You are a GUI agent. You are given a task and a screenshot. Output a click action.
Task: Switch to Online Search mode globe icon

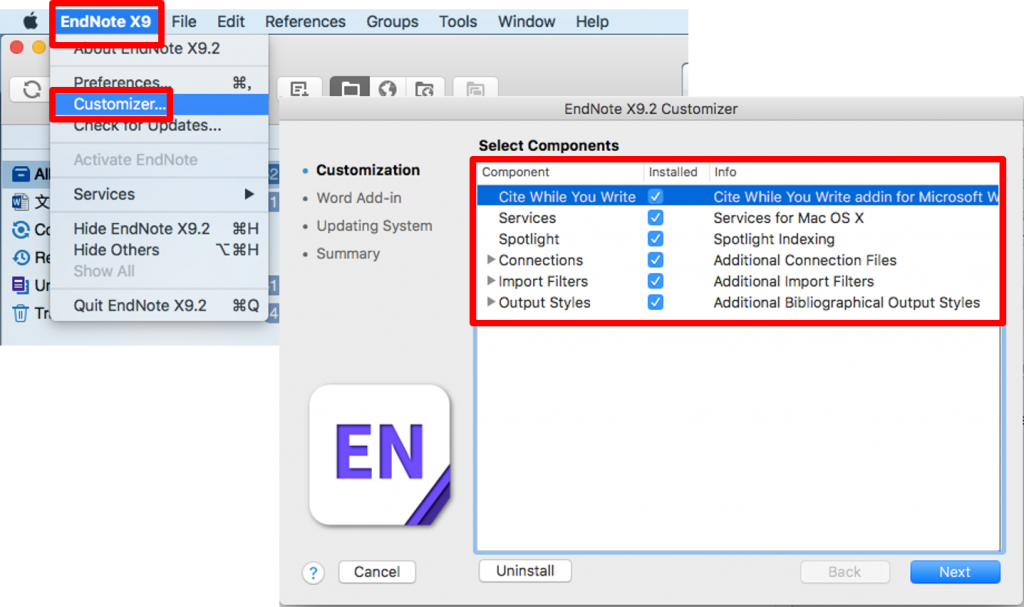(x=388, y=89)
